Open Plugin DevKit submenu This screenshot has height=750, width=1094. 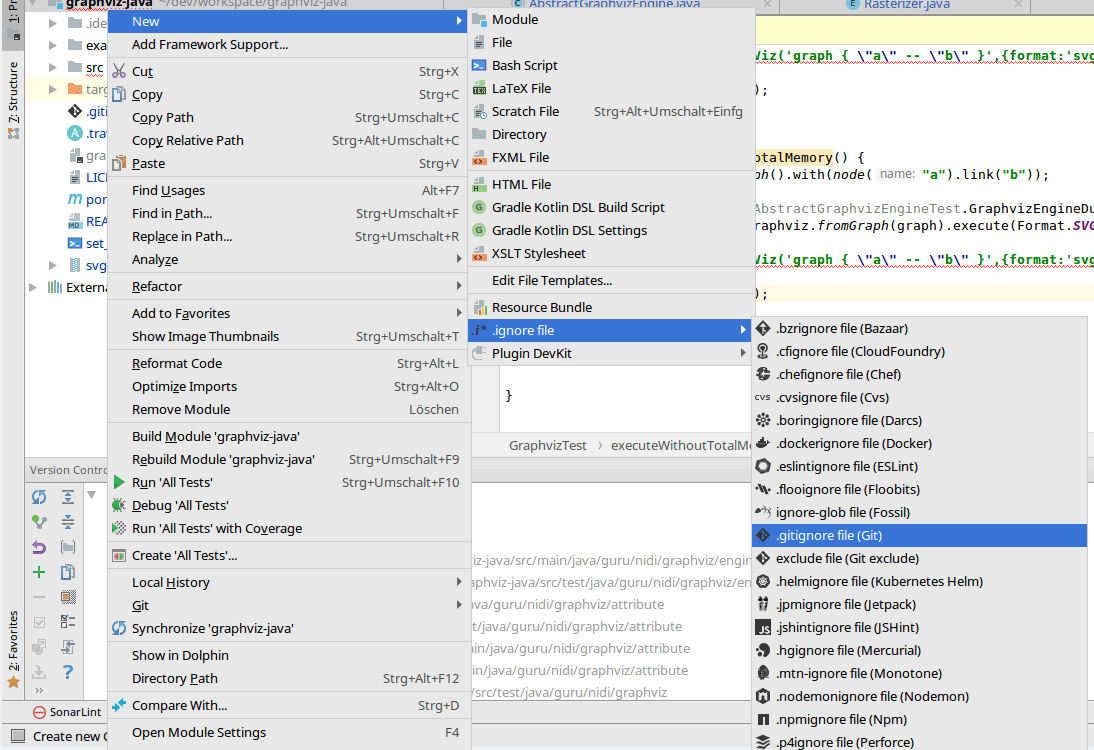tap(609, 353)
